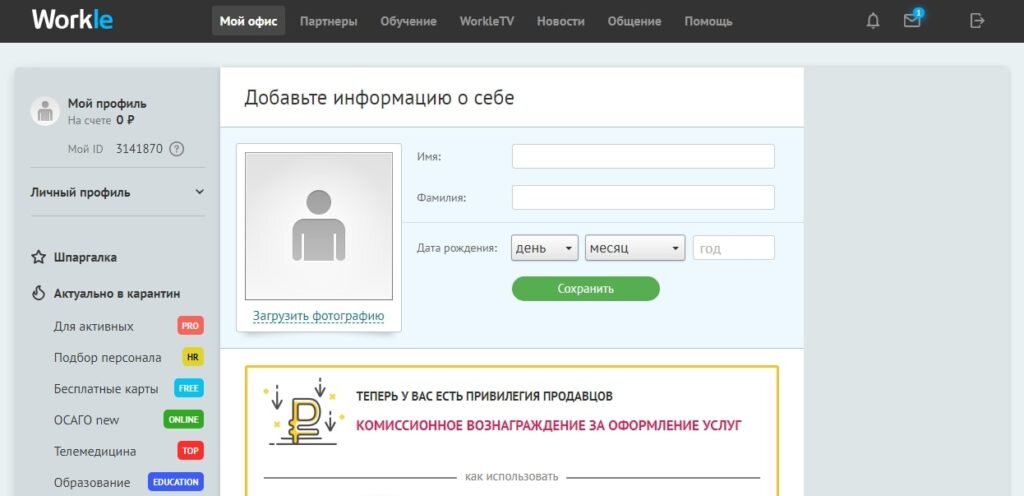Open Обучение menu item
The width and height of the screenshot is (1024, 496).
(408, 22)
